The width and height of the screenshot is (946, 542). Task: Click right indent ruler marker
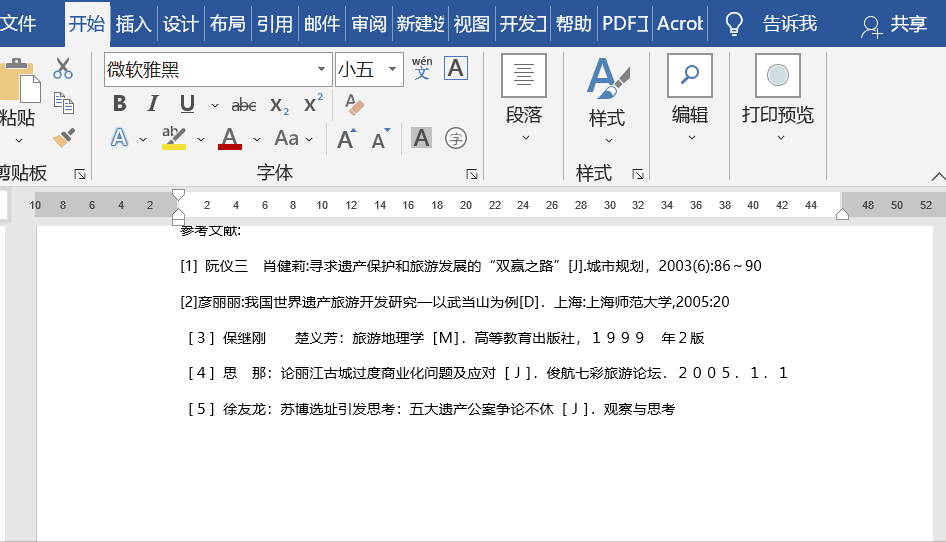(842, 214)
